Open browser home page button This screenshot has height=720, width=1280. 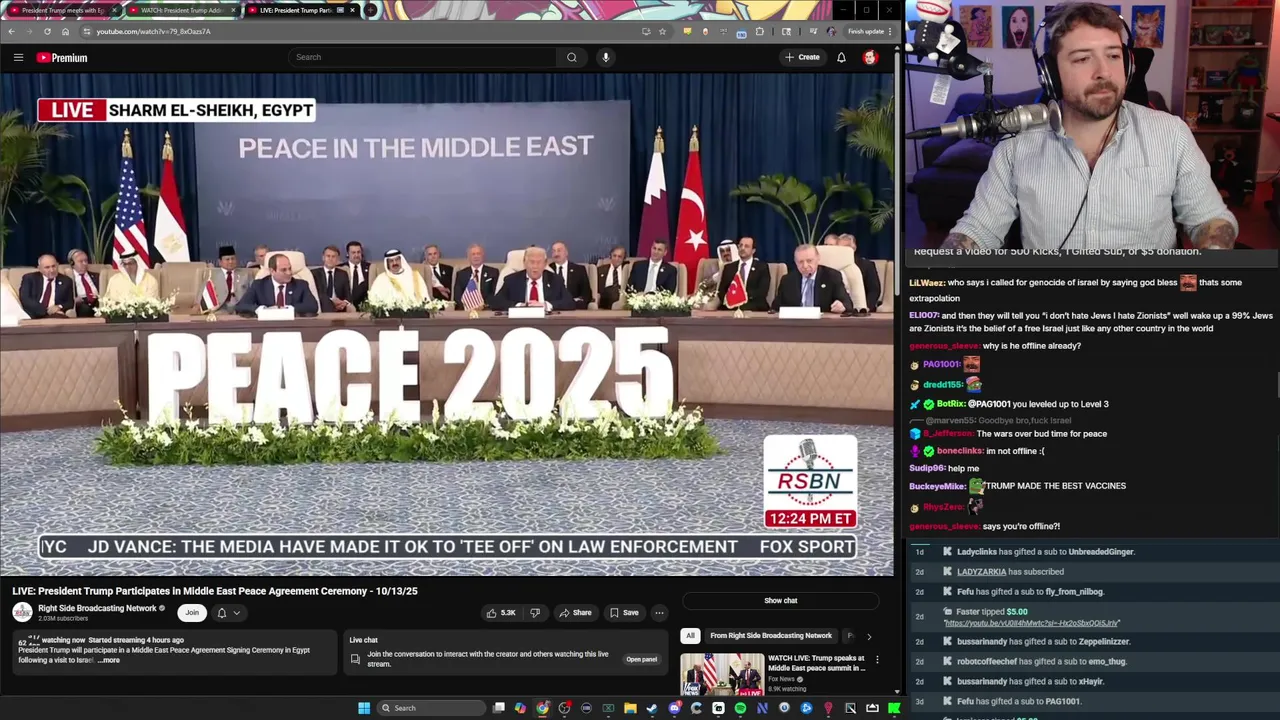65,31
